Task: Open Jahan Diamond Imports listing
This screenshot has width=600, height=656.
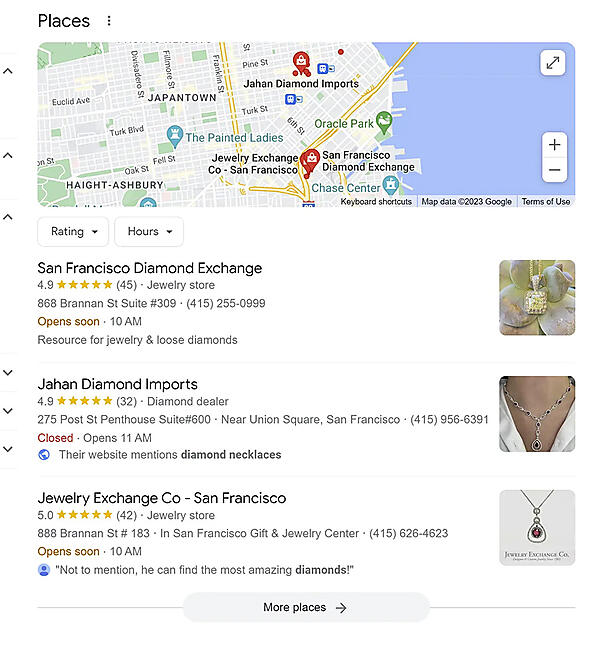Action: [x=118, y=384]
